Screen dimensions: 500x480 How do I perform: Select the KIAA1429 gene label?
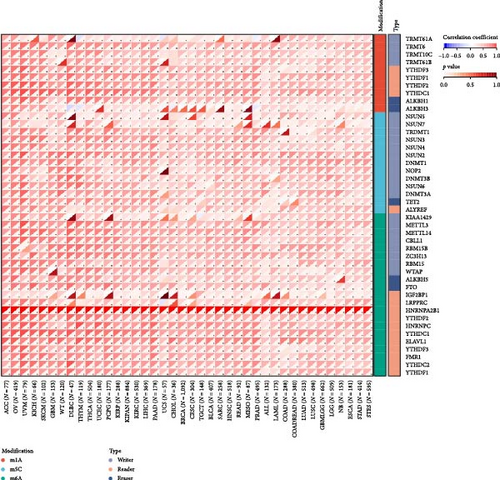(x=419, y=217)
